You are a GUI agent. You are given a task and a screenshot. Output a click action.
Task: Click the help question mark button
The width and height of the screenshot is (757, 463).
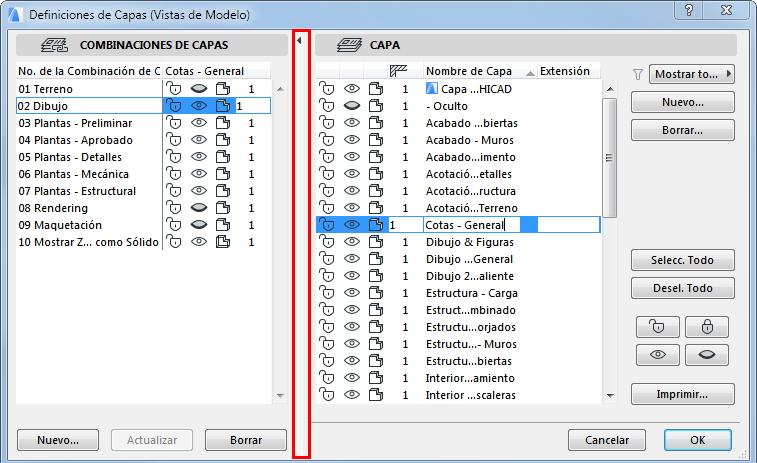(689, 10)
